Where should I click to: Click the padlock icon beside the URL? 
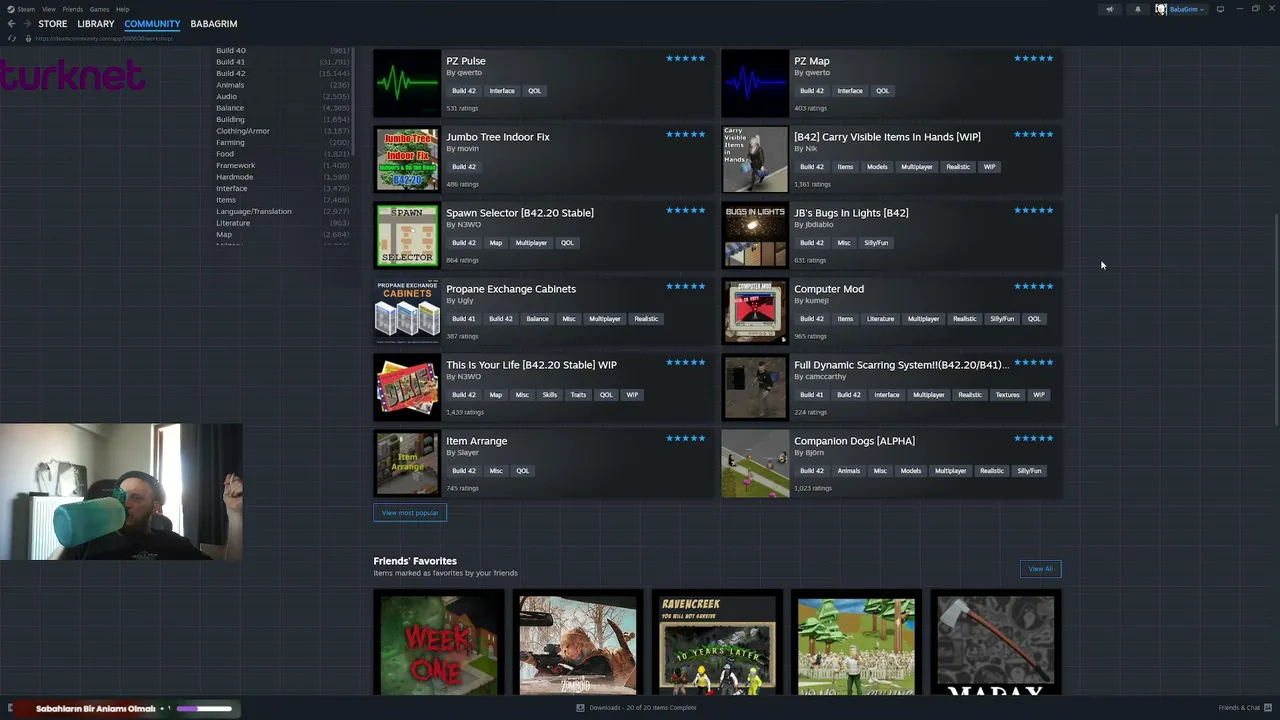point(28,38)
